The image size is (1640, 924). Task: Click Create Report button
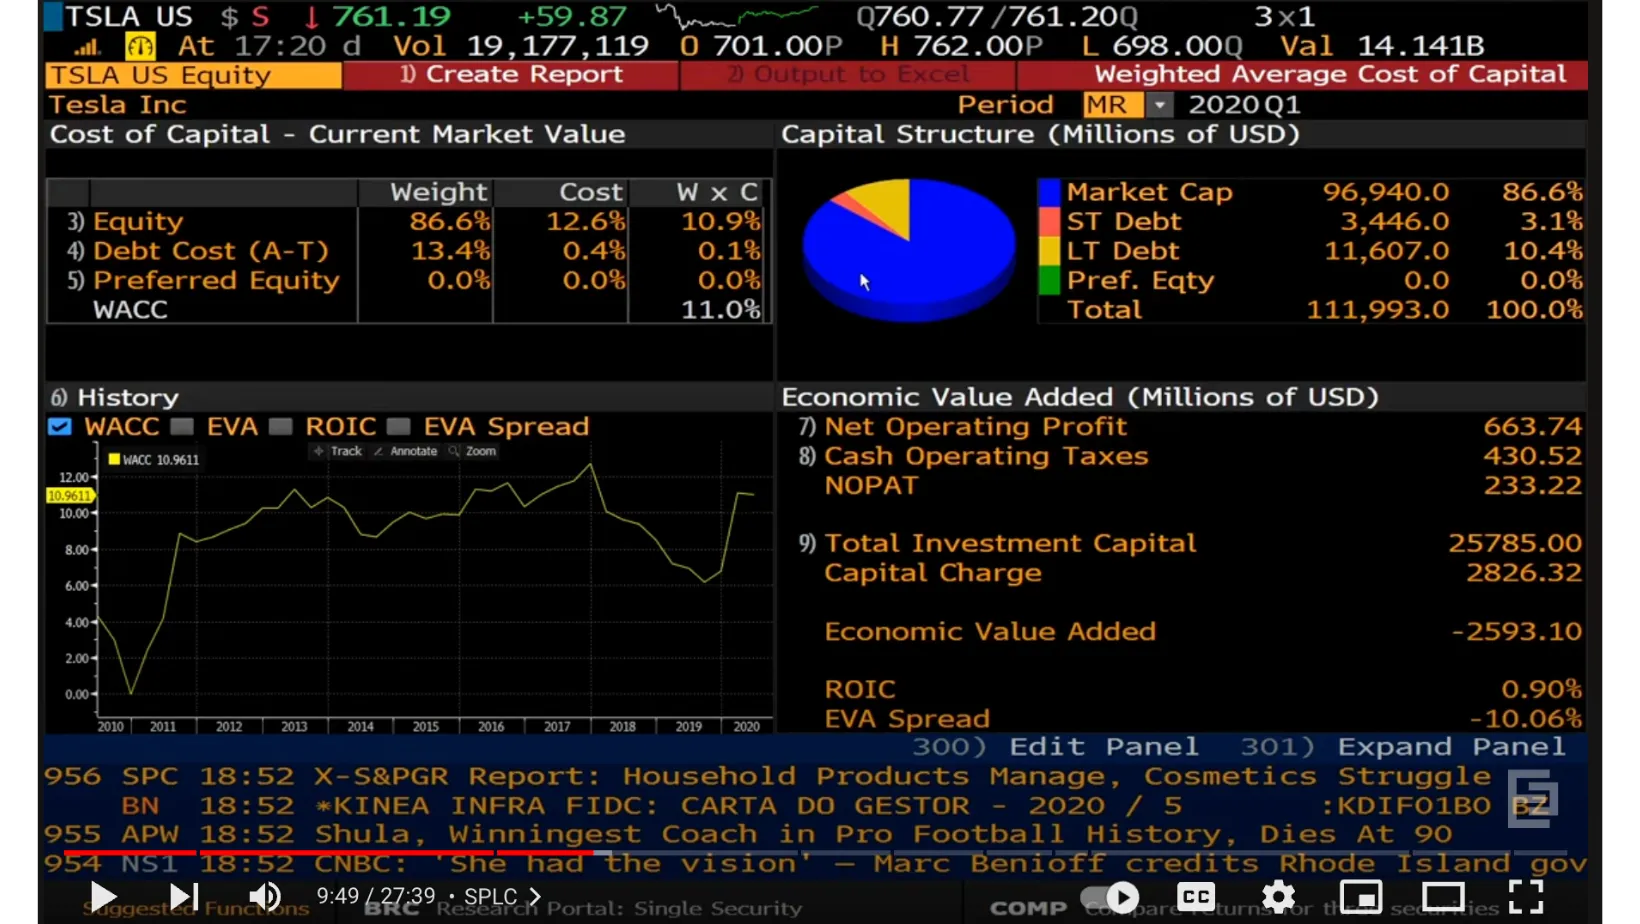coord(510,75)
